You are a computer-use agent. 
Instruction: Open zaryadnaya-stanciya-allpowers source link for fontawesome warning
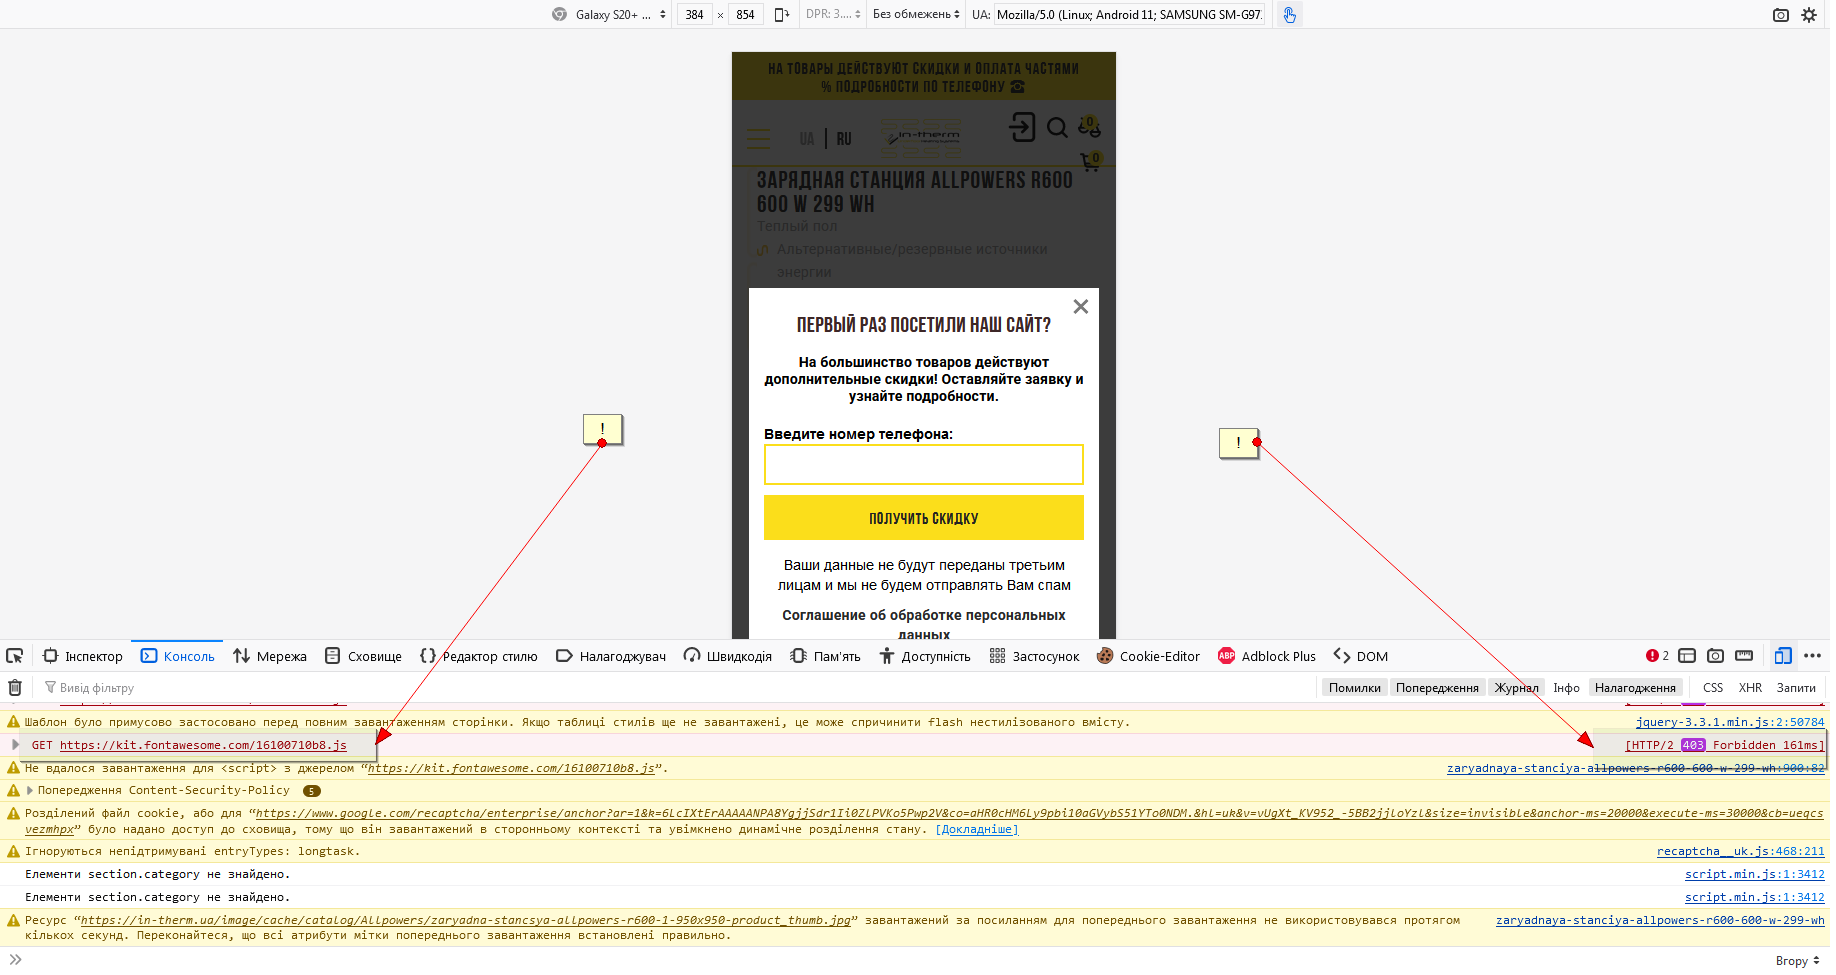pyautogui.click(x=1635, y=768)
